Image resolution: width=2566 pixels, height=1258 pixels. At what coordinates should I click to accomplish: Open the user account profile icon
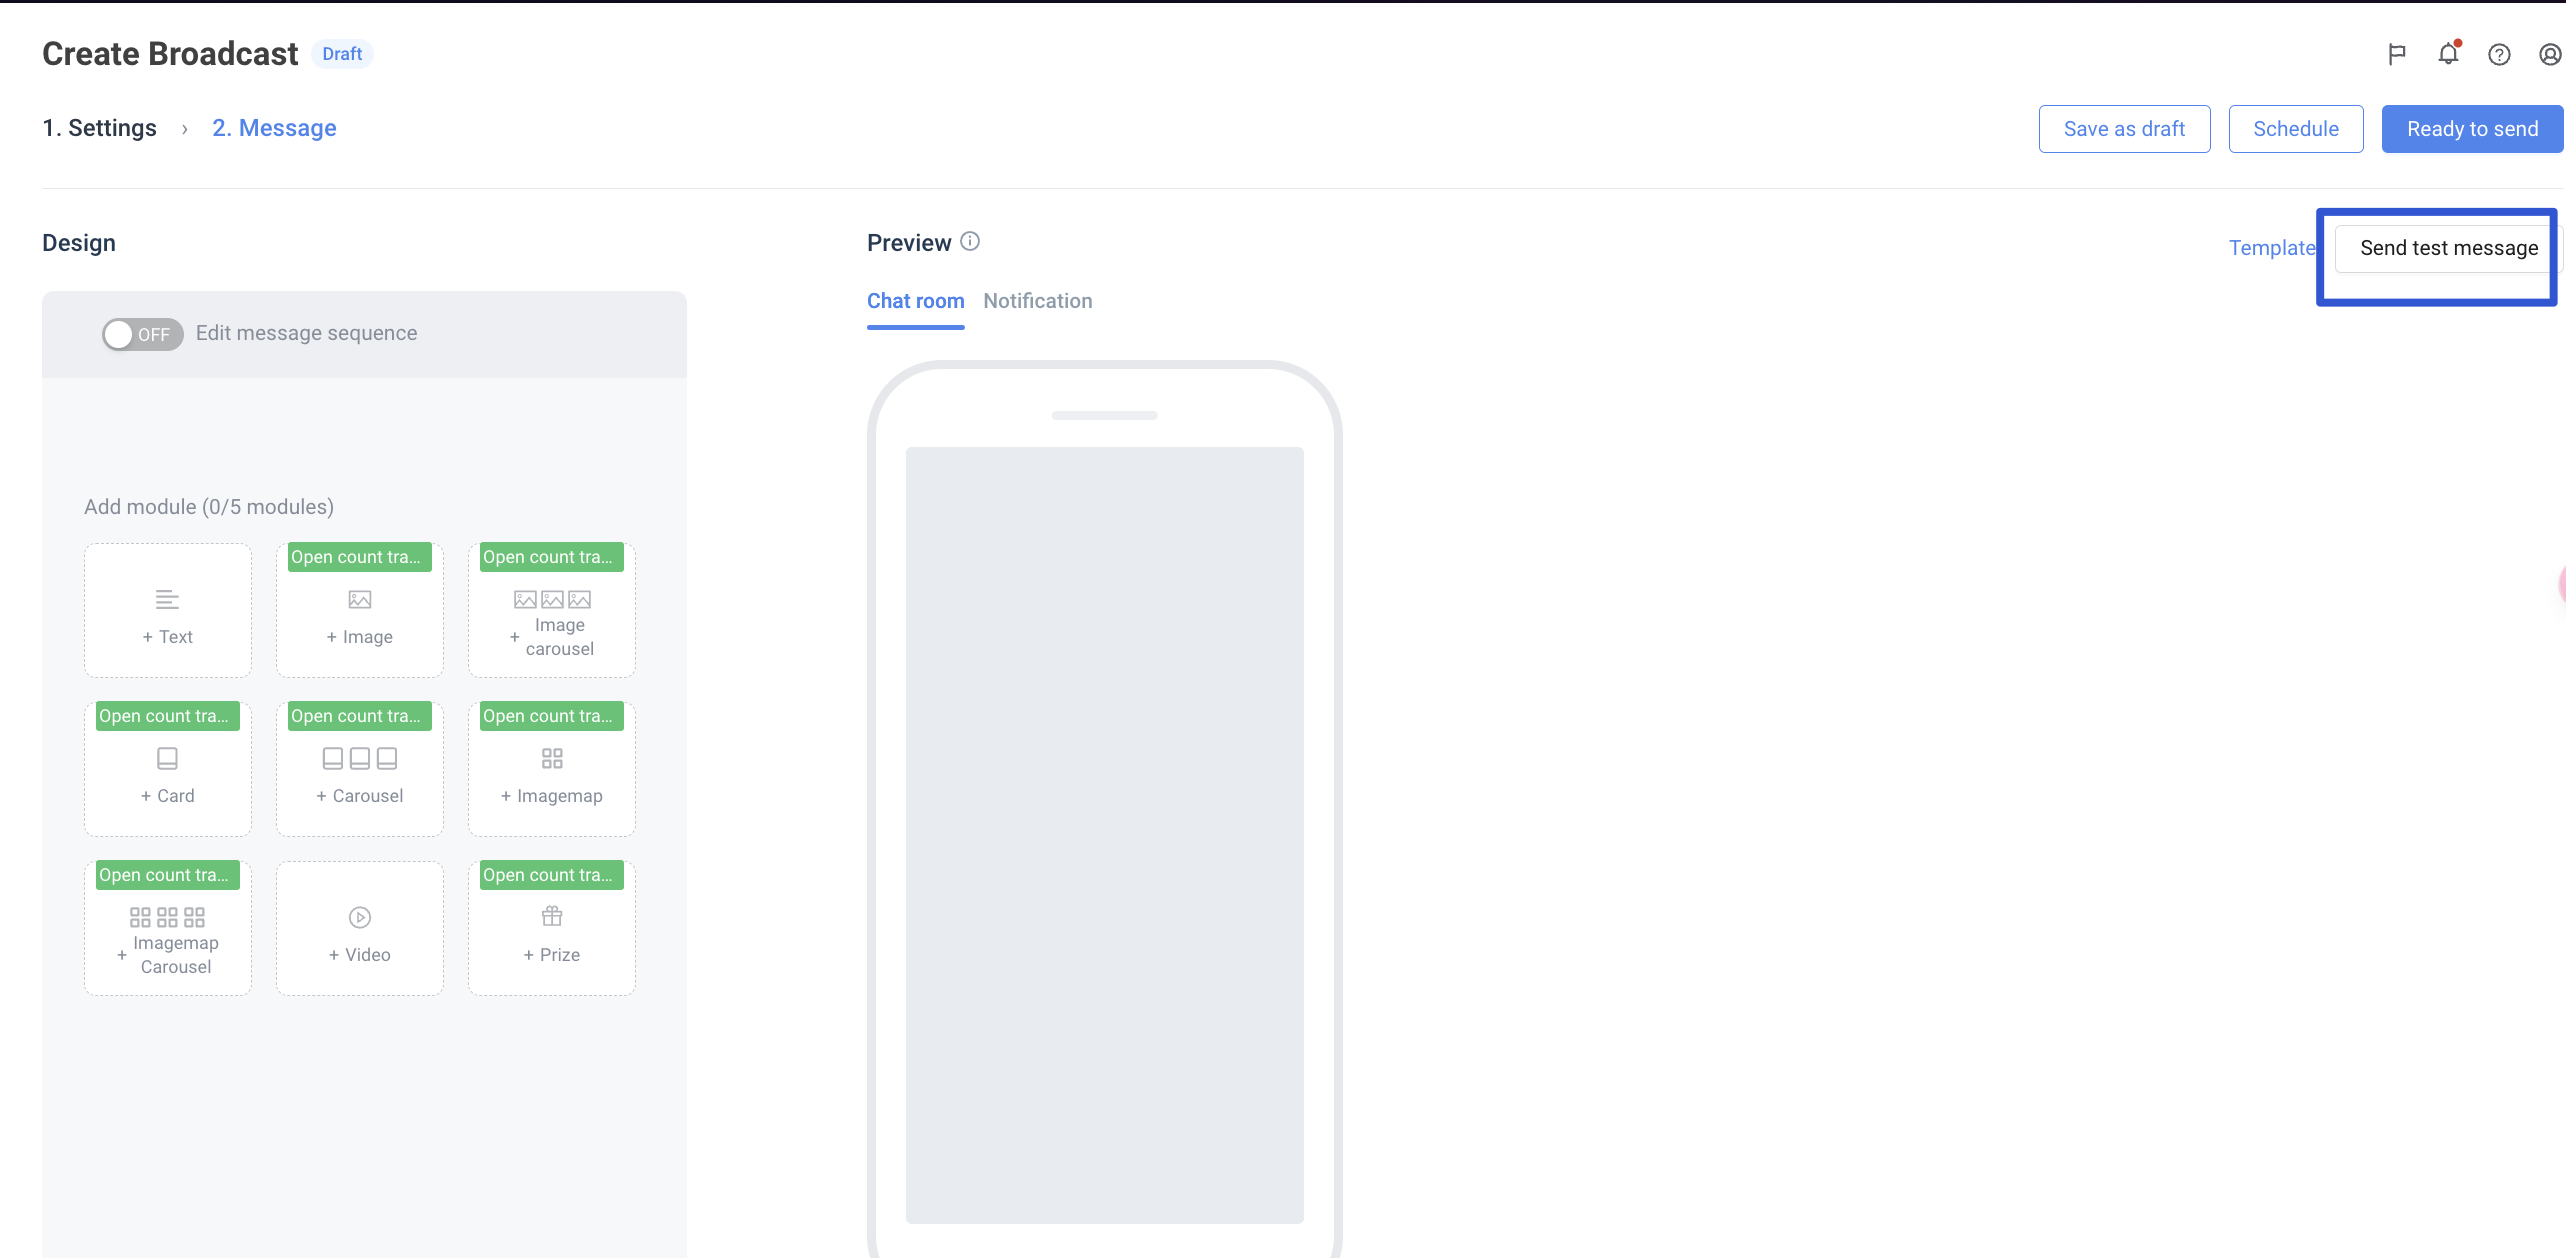pos(2549,54)
